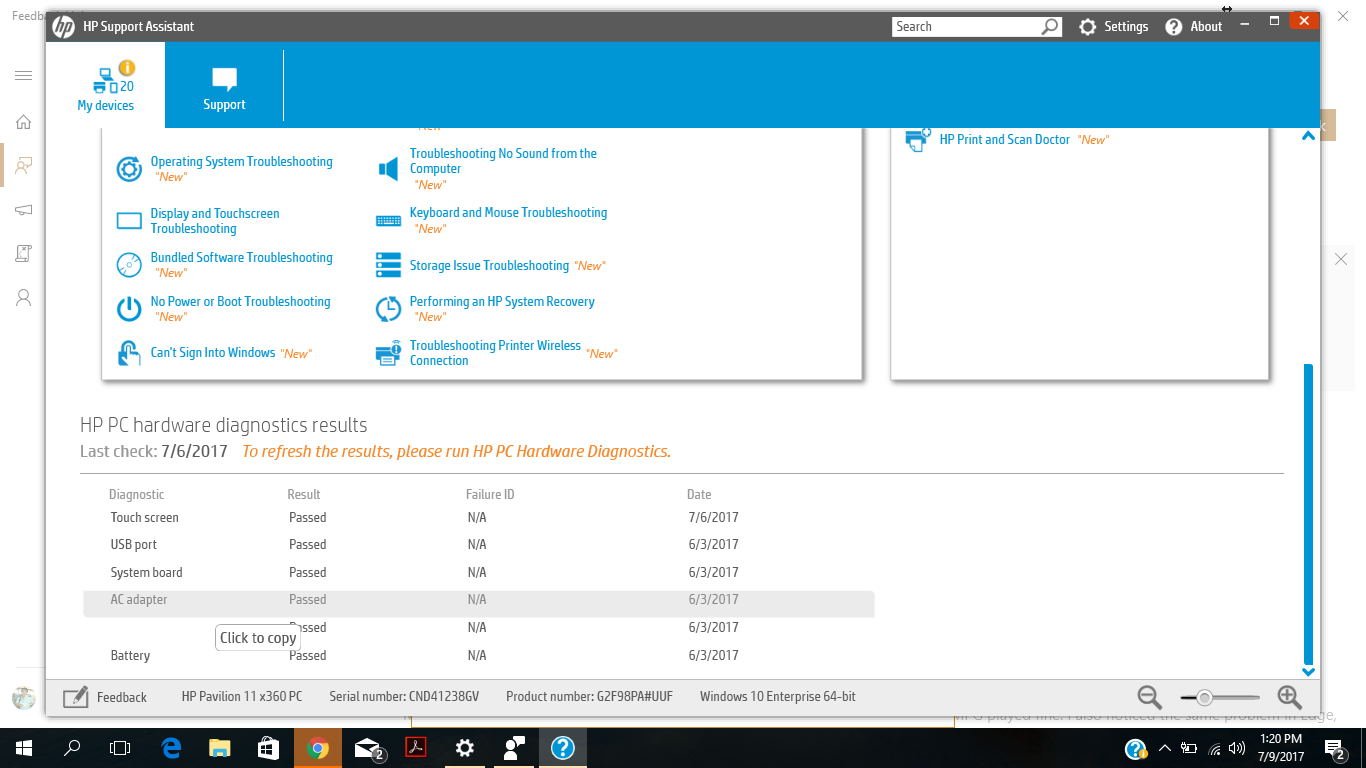Open Settings via the gear icon

pos(1087,26)
